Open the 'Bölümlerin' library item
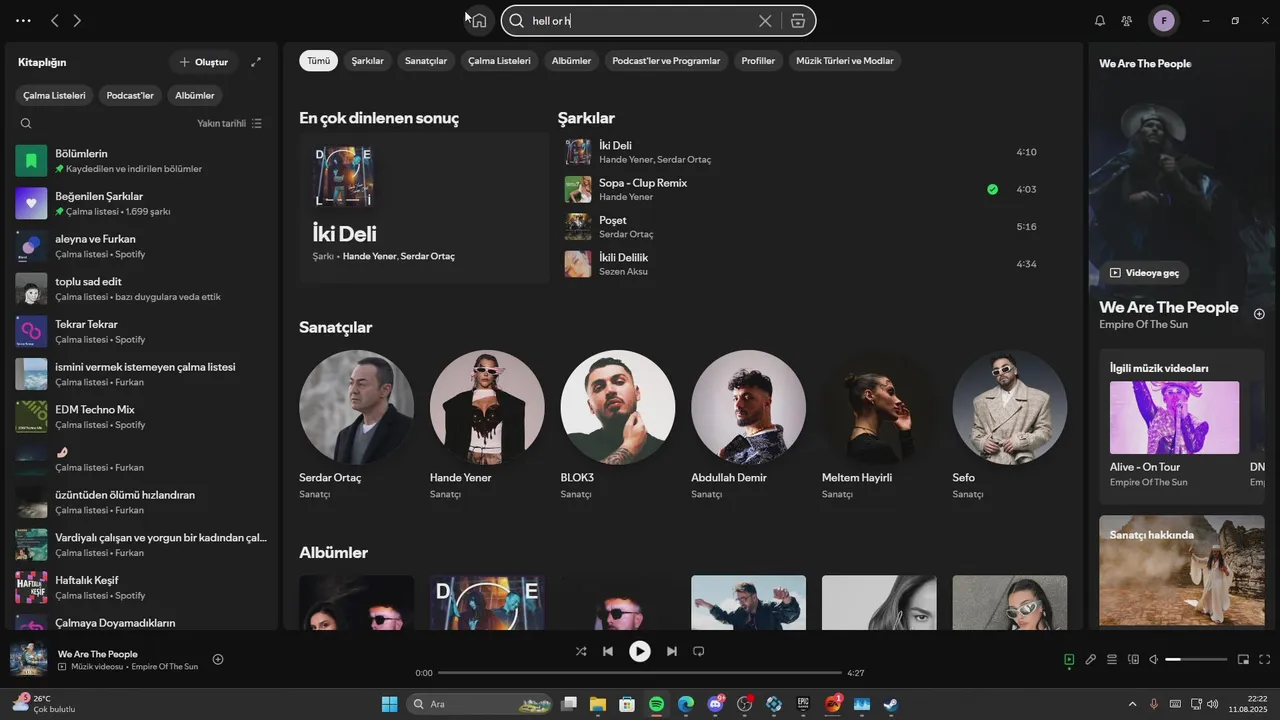This screenshot has height=720, width=1280. tap(141, 160)
